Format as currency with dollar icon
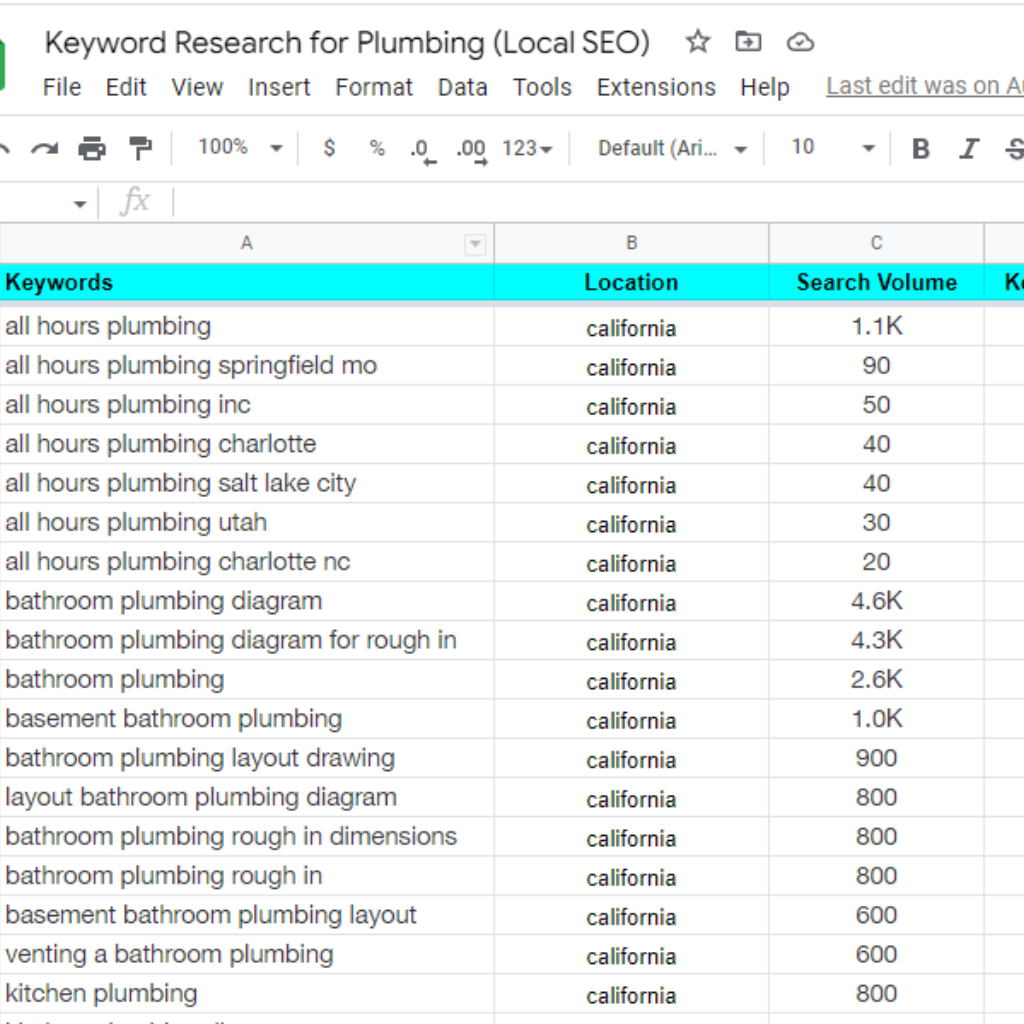 pyautogui.click(x=330, y=148)
